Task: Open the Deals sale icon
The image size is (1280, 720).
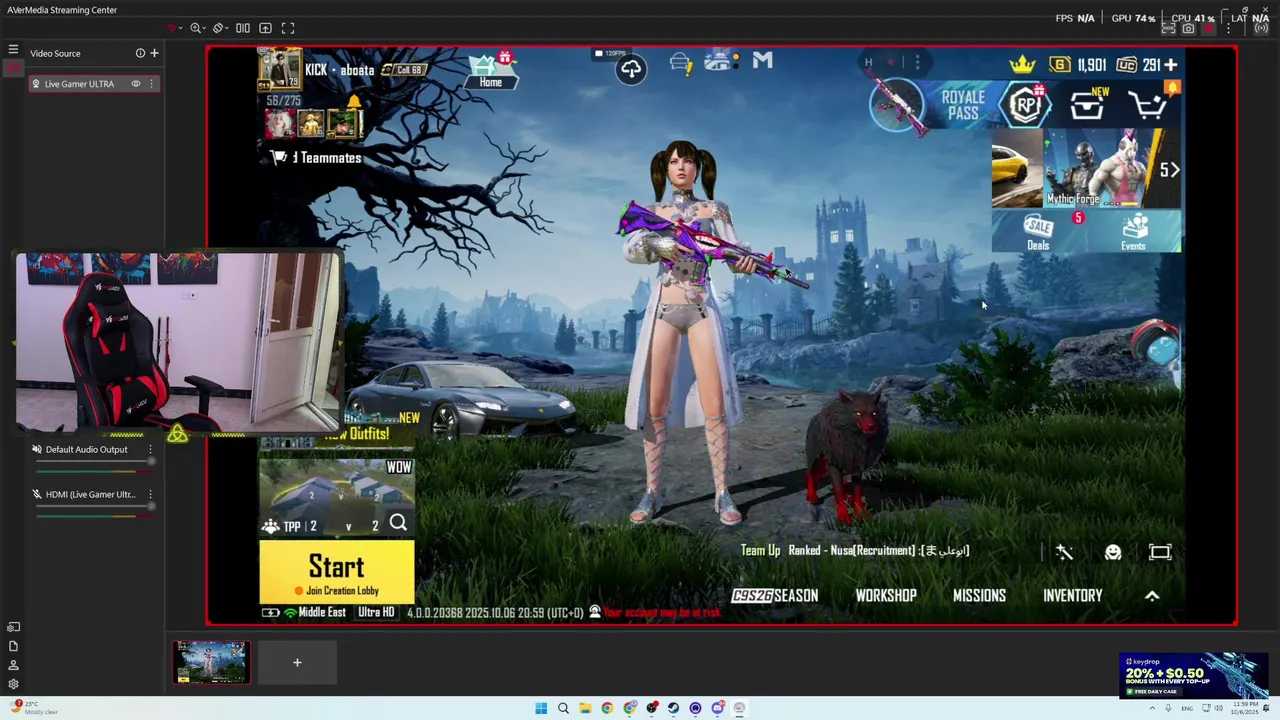Action: click(x=1038, y=232)
